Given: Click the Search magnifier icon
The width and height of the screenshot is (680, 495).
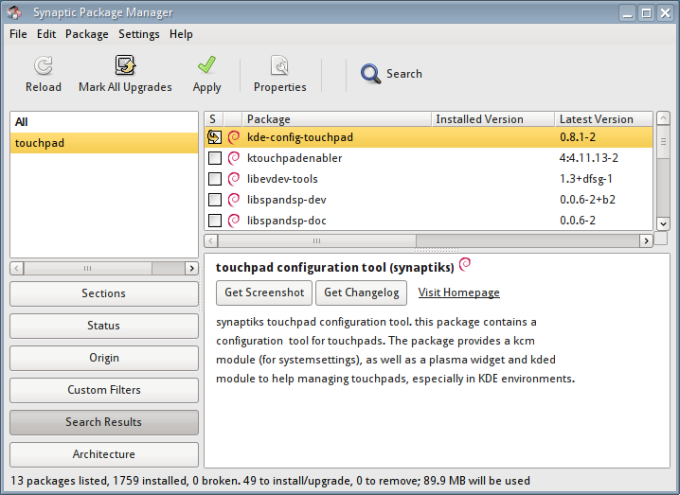Looking at the screenshot, I should 371,73.
